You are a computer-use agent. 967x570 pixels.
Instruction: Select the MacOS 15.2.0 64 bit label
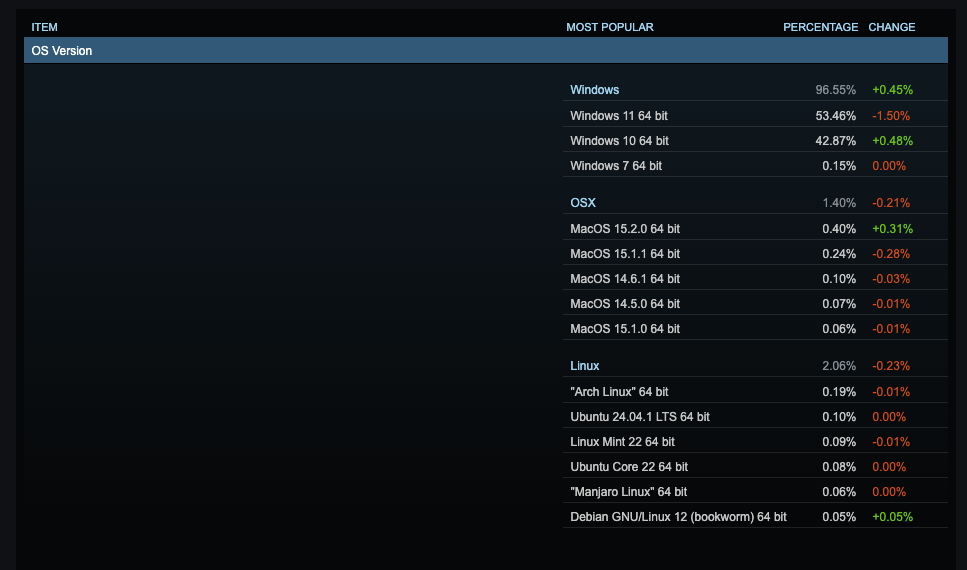pyautogui.click(x=625, y=229)
